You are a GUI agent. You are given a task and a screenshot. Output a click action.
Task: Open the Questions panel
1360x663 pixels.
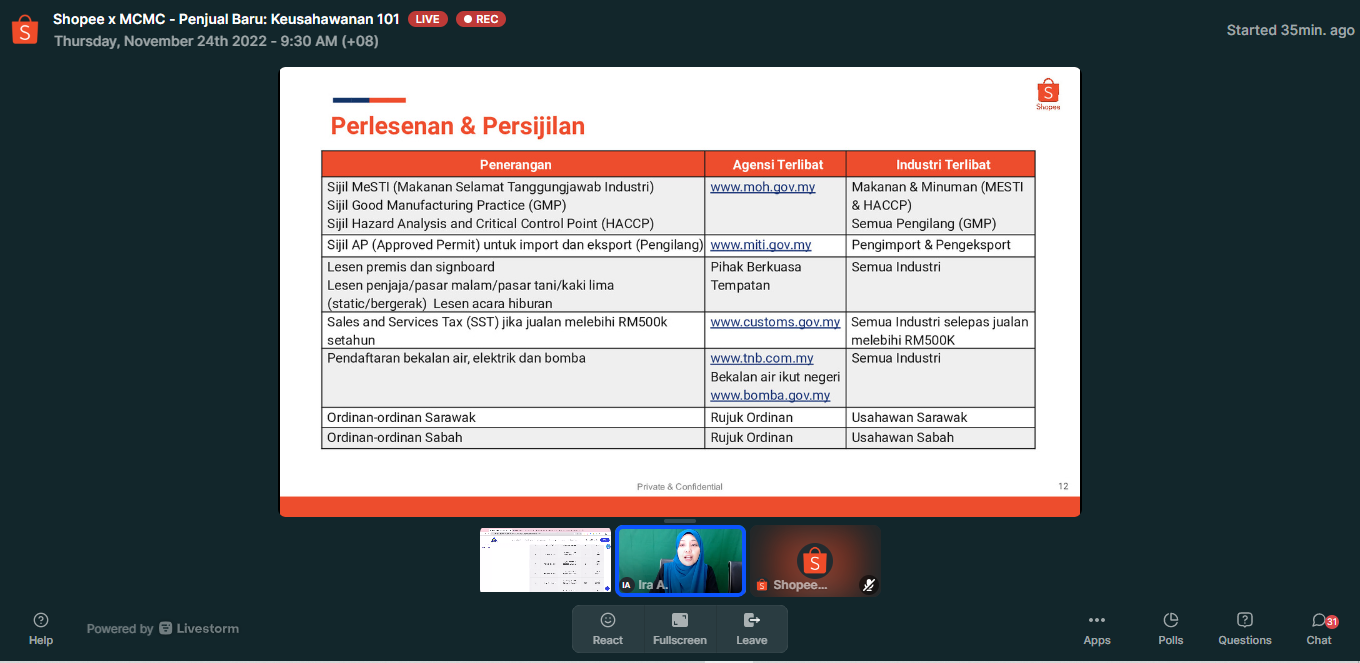tap(1245, 629)
